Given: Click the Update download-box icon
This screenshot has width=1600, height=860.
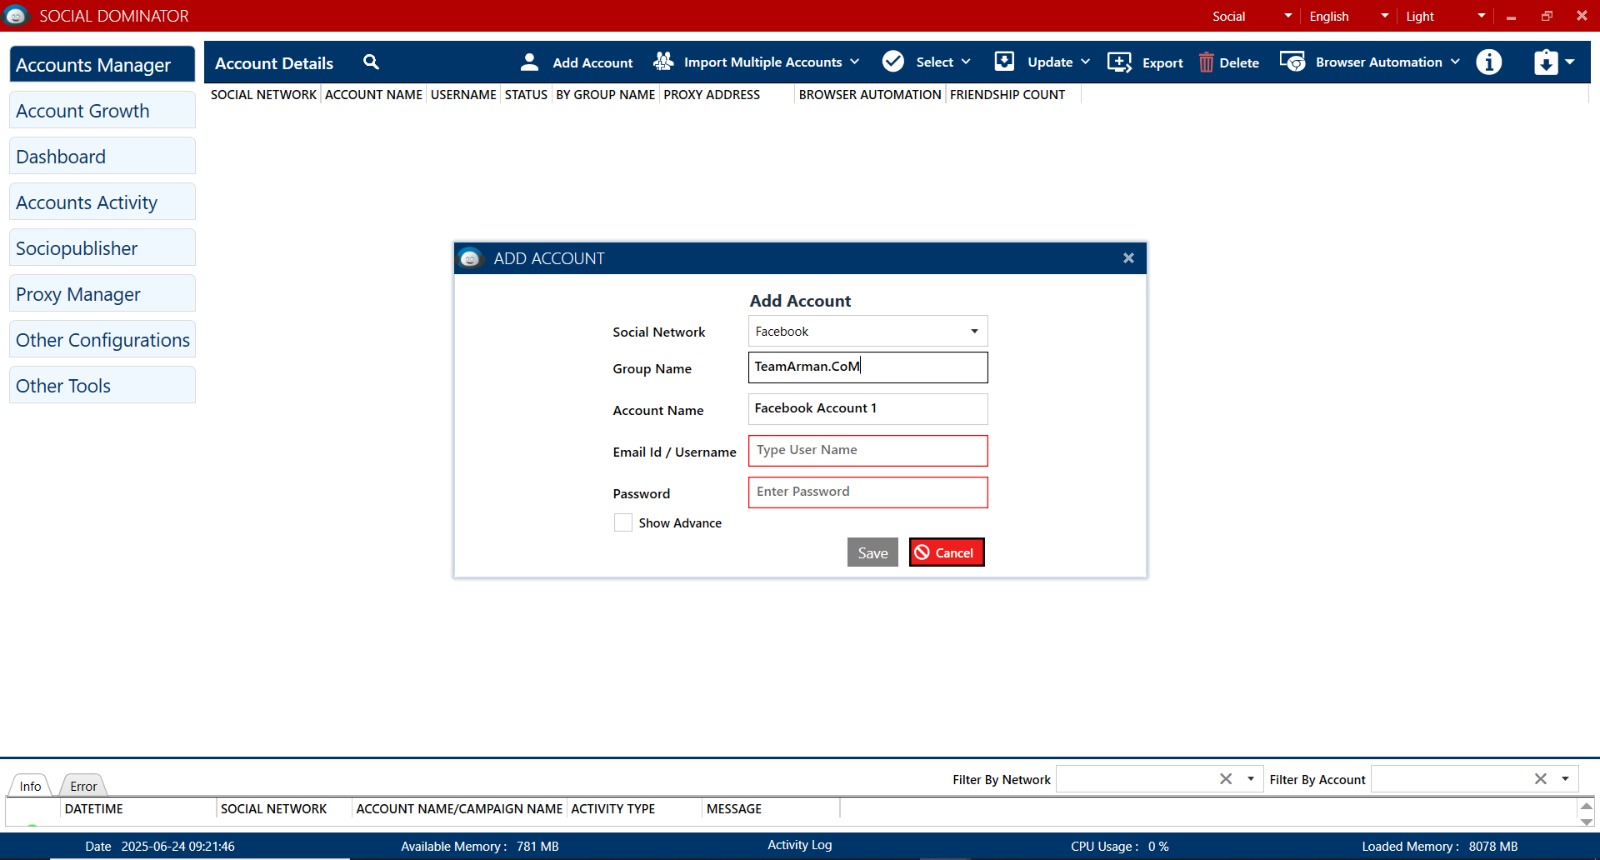Looking at the screenshot, I should pos(1004,62).
